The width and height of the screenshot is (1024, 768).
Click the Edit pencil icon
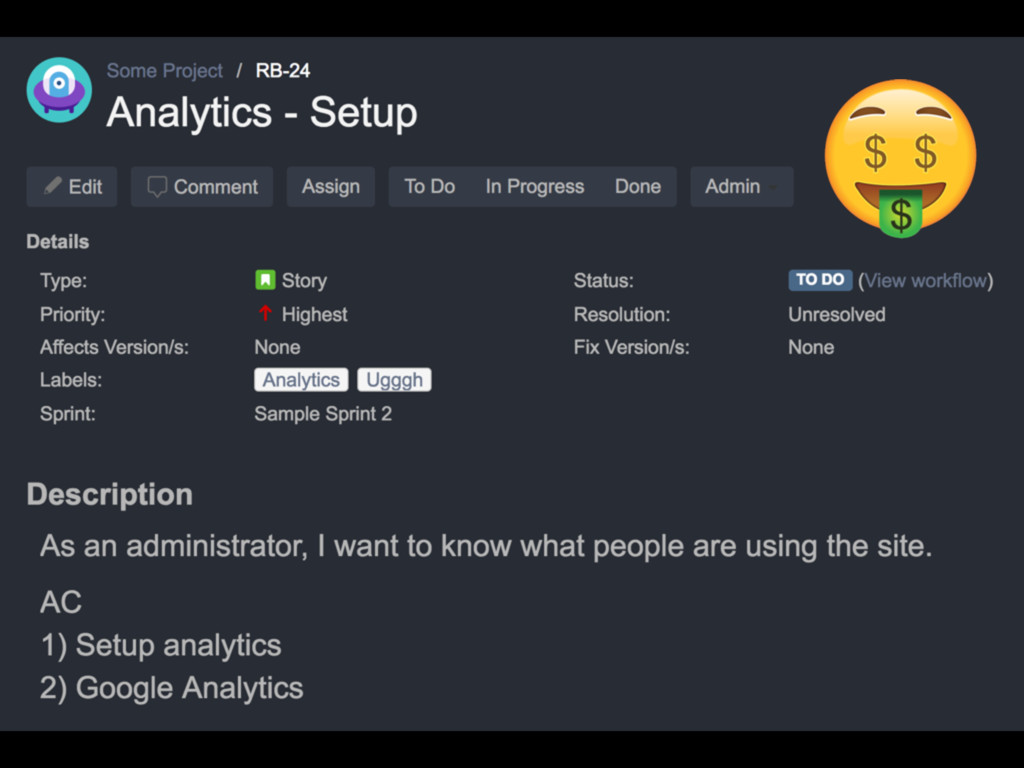[x=53, y=186]
